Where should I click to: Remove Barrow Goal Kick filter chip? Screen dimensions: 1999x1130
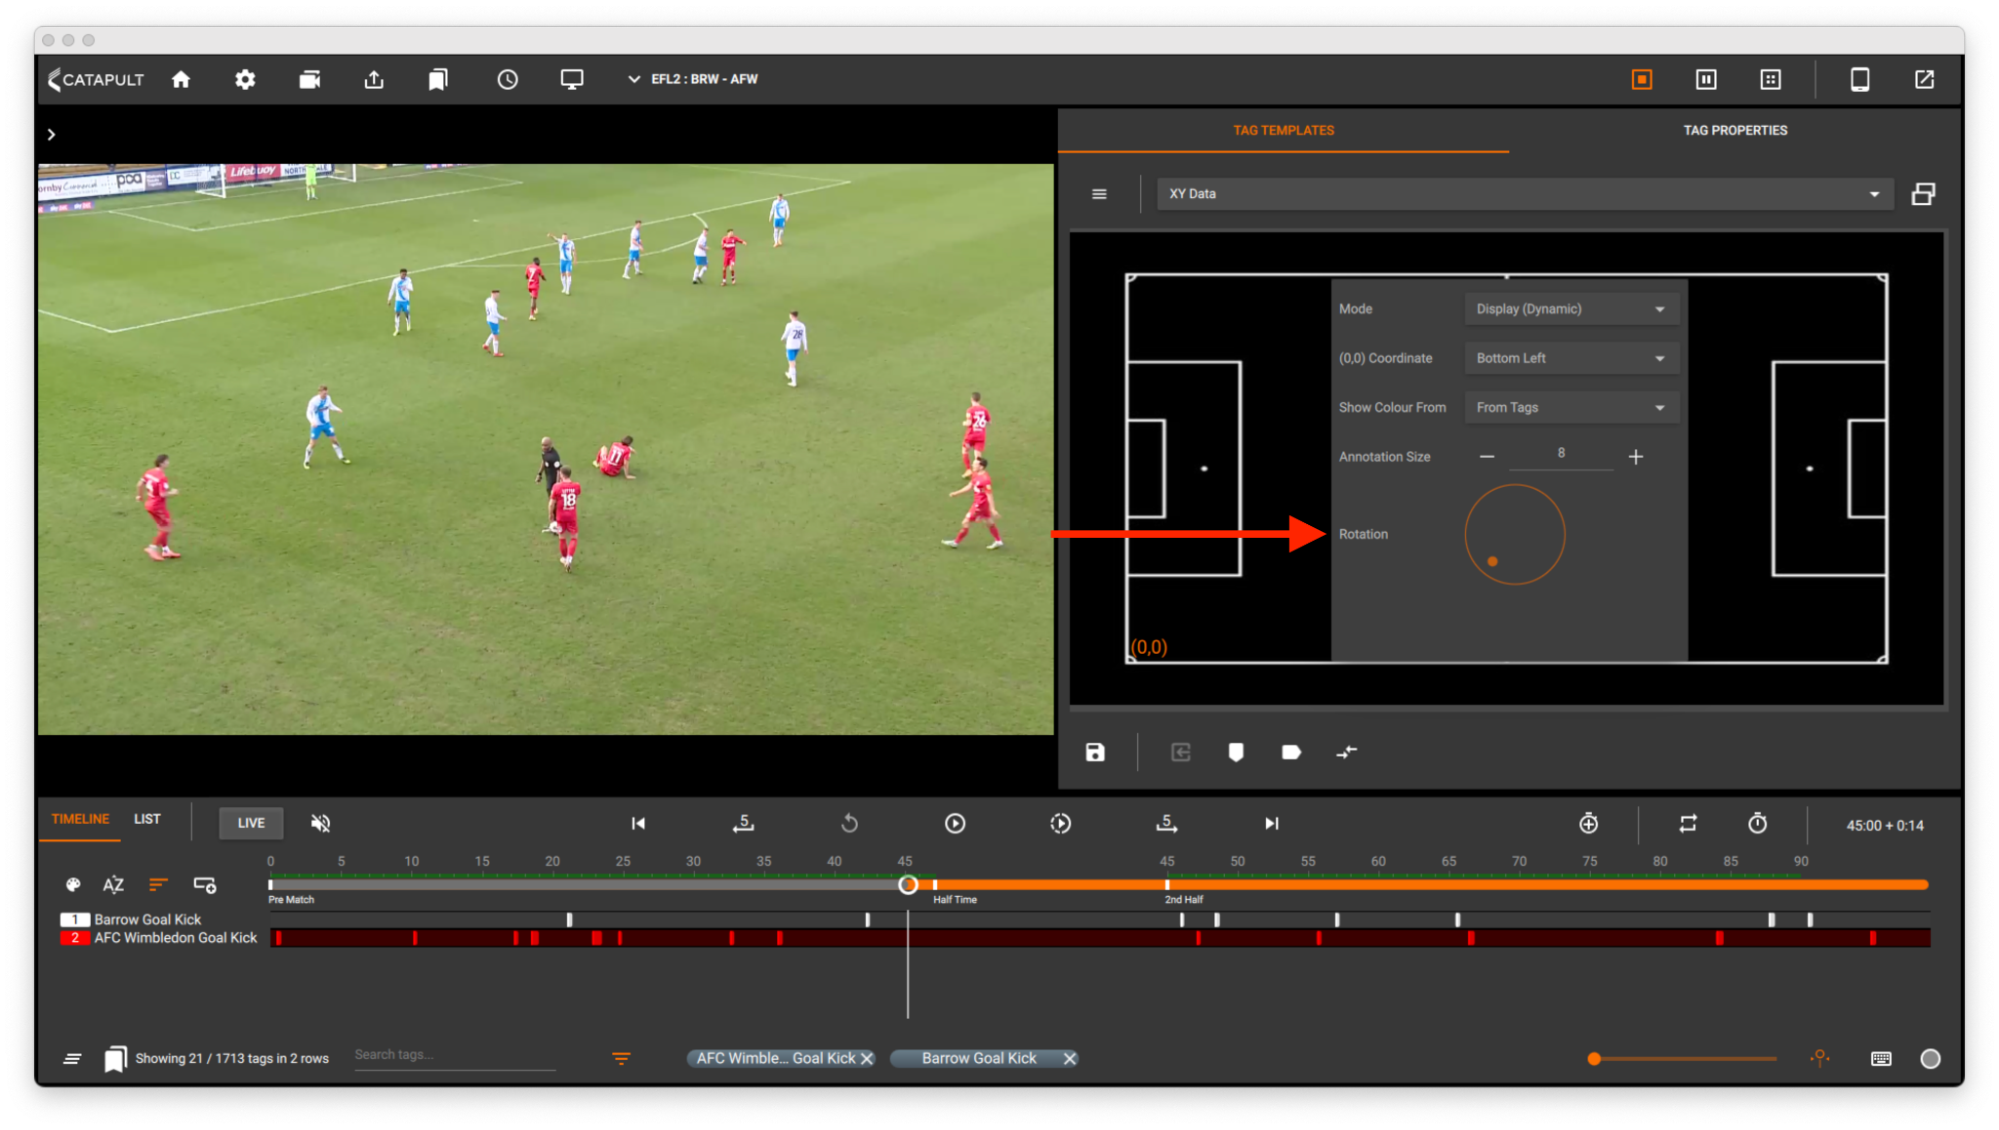point(1069,1058)
